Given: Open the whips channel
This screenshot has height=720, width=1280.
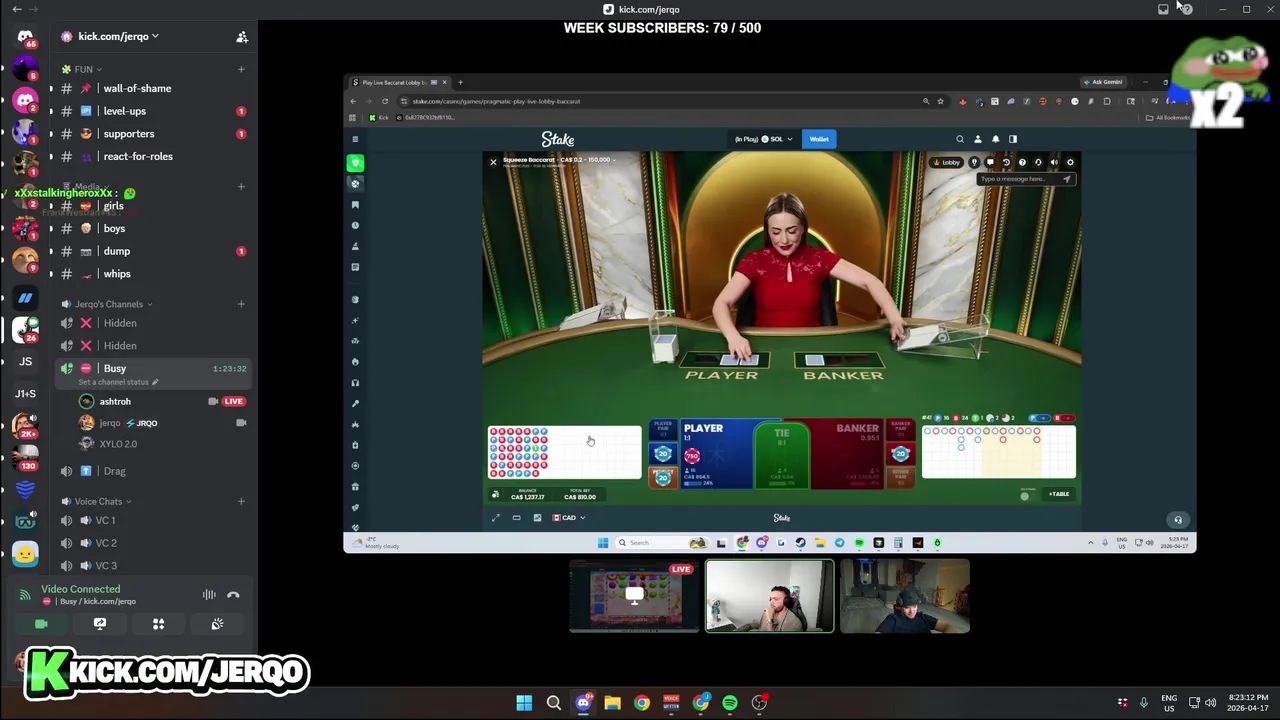Looking at the screenshot, I should (150, 274).
